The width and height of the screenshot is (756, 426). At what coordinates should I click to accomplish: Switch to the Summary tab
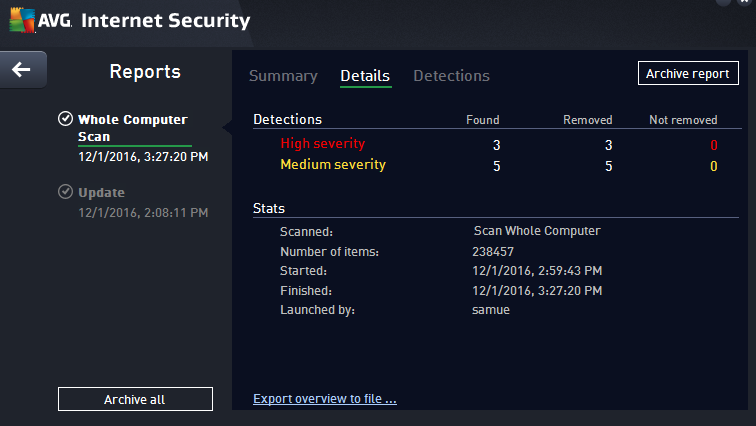tap(283, 76)
